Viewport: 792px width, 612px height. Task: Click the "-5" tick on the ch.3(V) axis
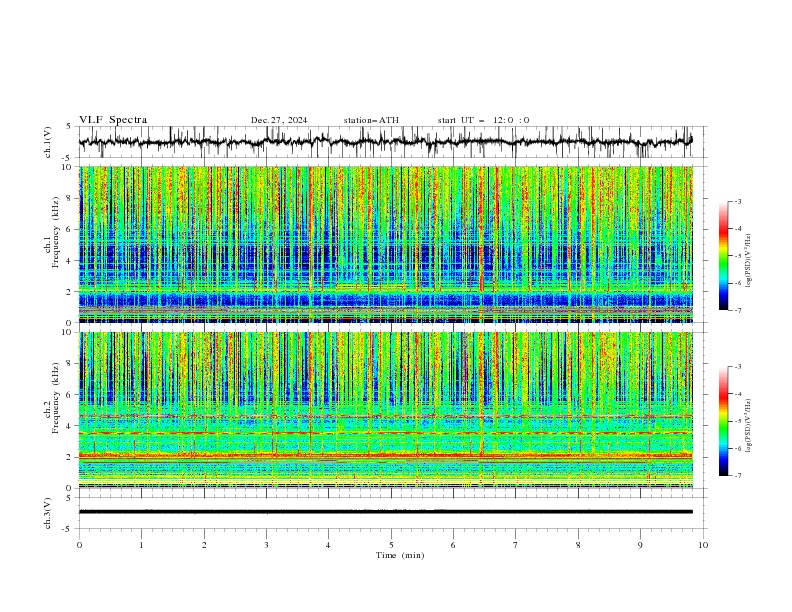(68, 529)
